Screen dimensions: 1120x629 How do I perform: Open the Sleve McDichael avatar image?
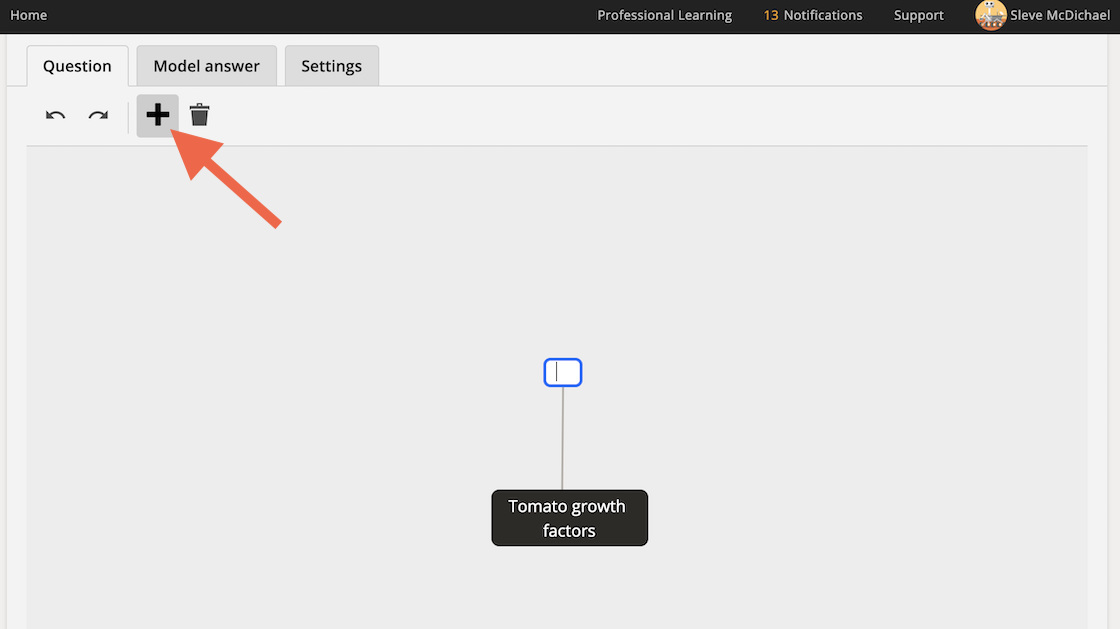(x=991, y=15)
